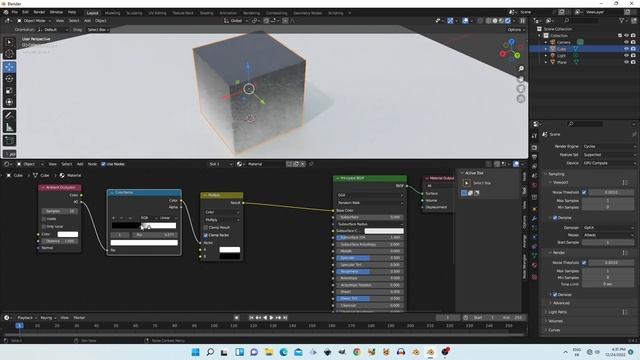Hide Cube with its eye icon in outliner
640x360 pixels.
626,49
